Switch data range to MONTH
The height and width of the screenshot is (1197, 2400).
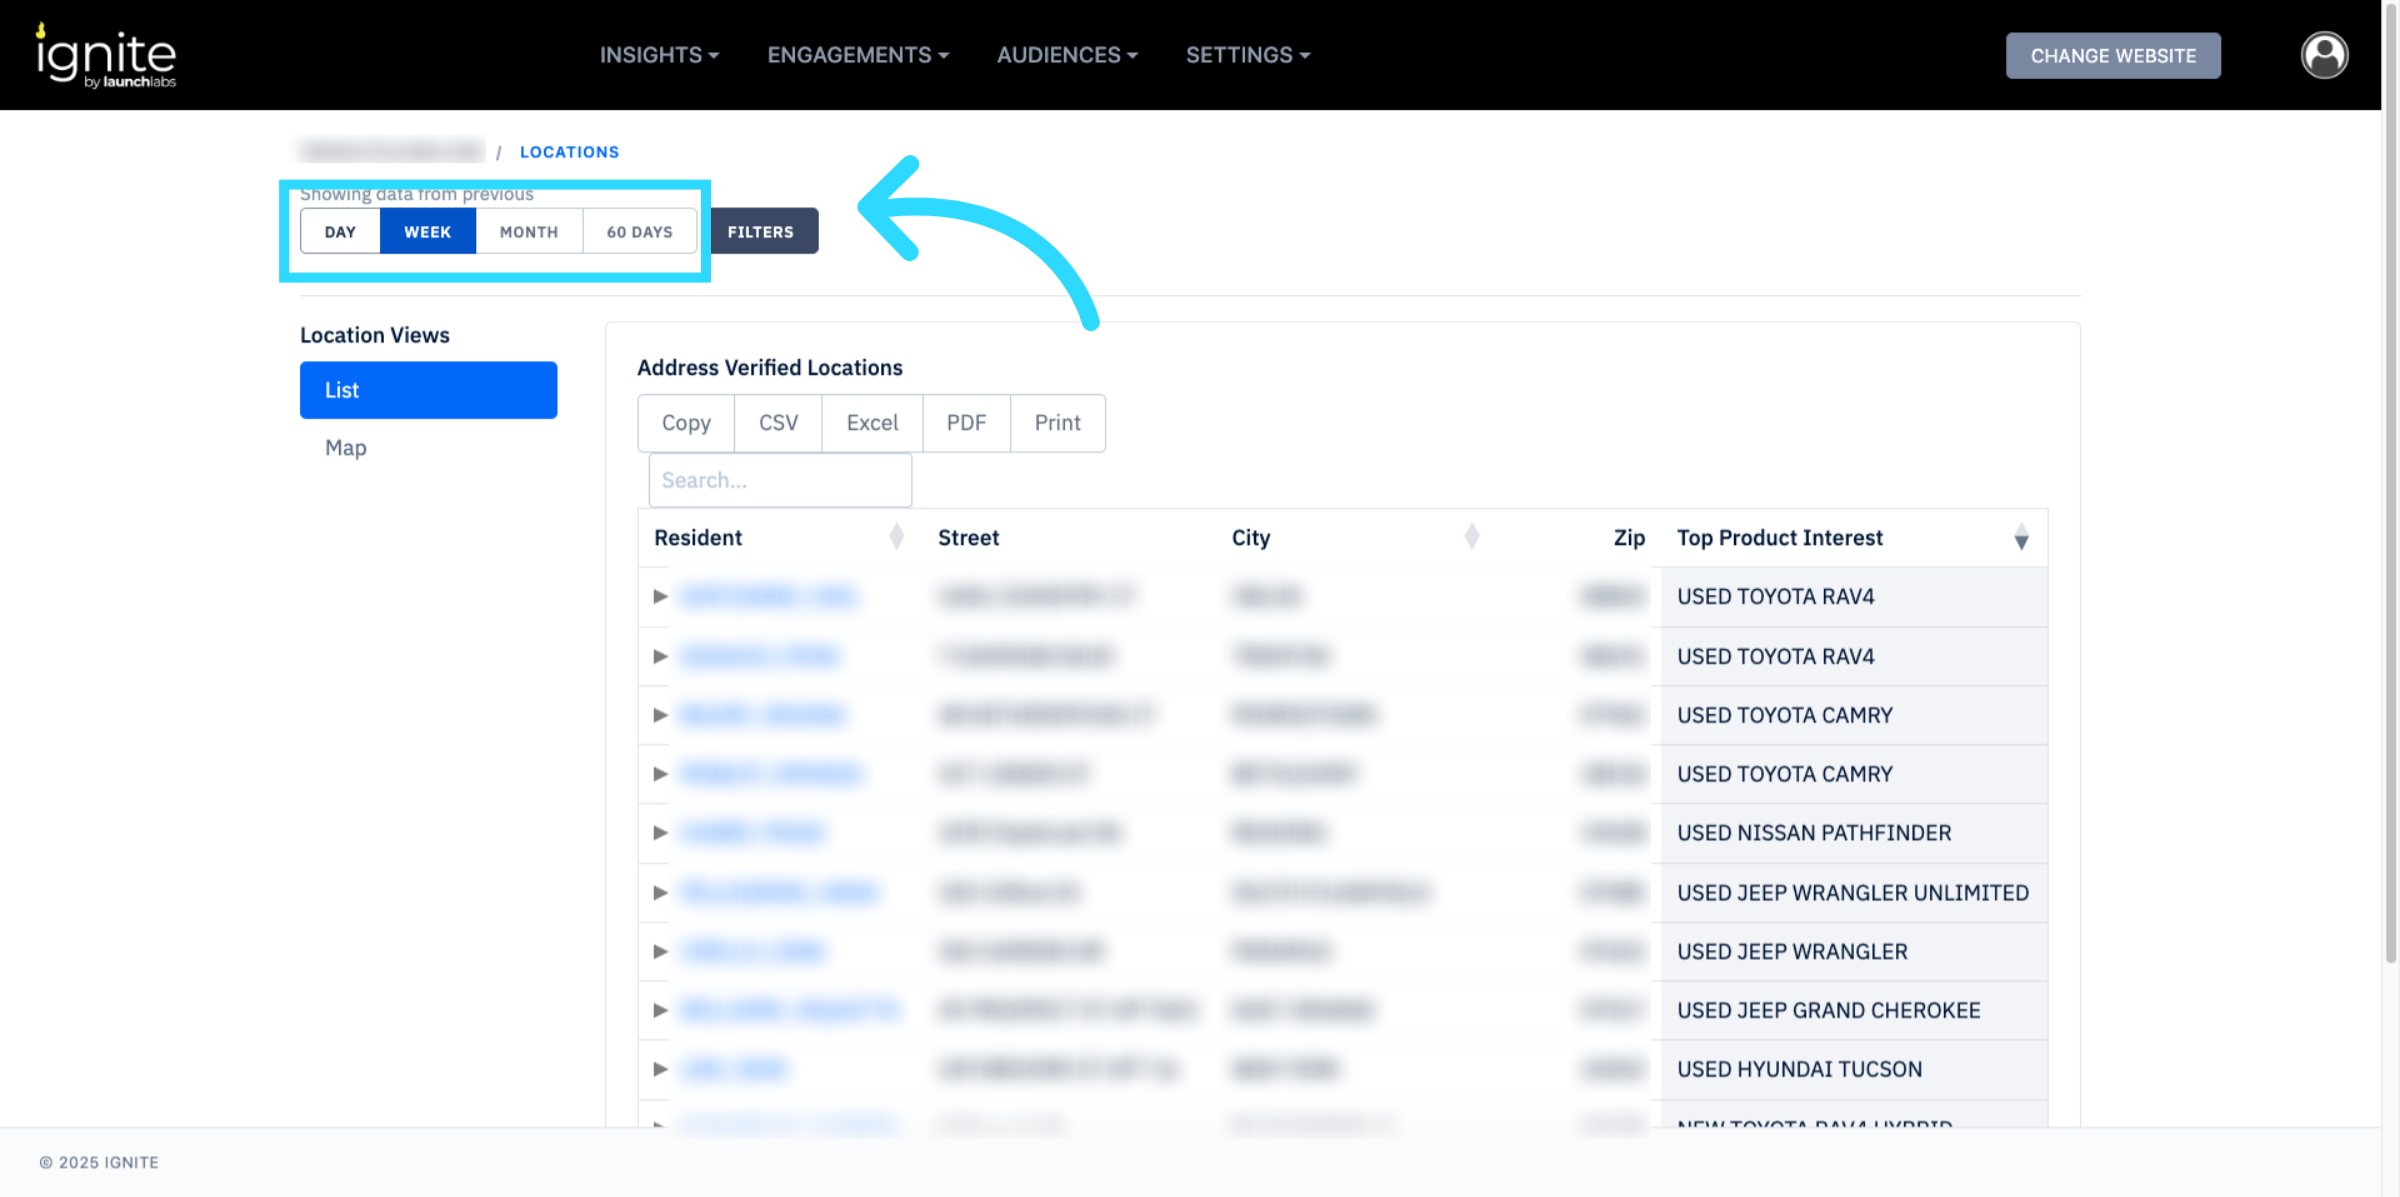pos(529,232)
